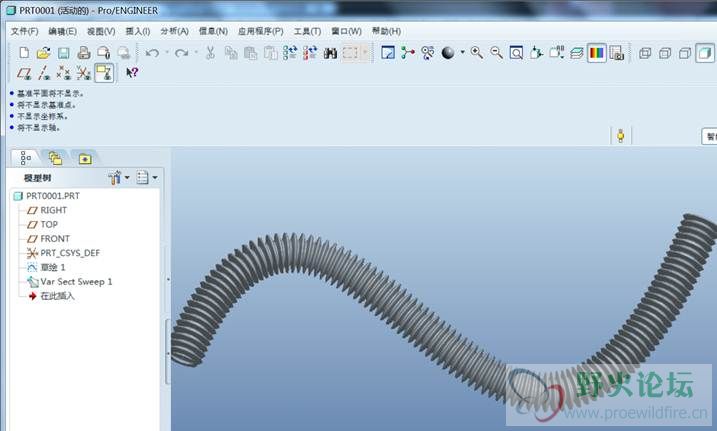Open the 信息(N) menu
Screen dimensions: 717x431
(x=214, y=31)
